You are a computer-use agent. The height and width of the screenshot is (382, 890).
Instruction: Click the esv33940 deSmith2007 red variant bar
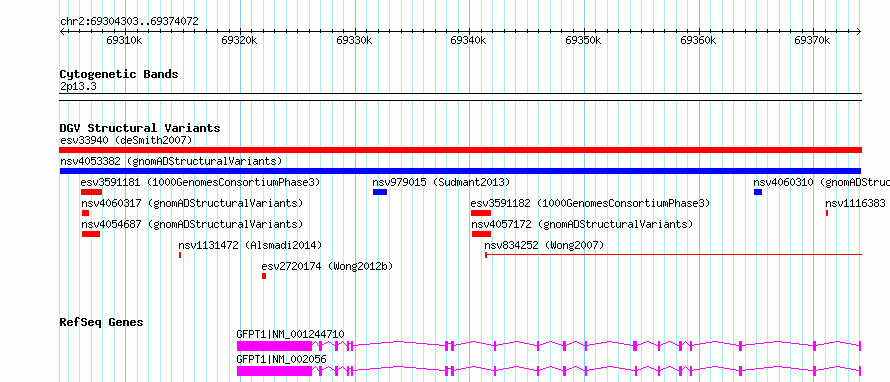point(460,150)
